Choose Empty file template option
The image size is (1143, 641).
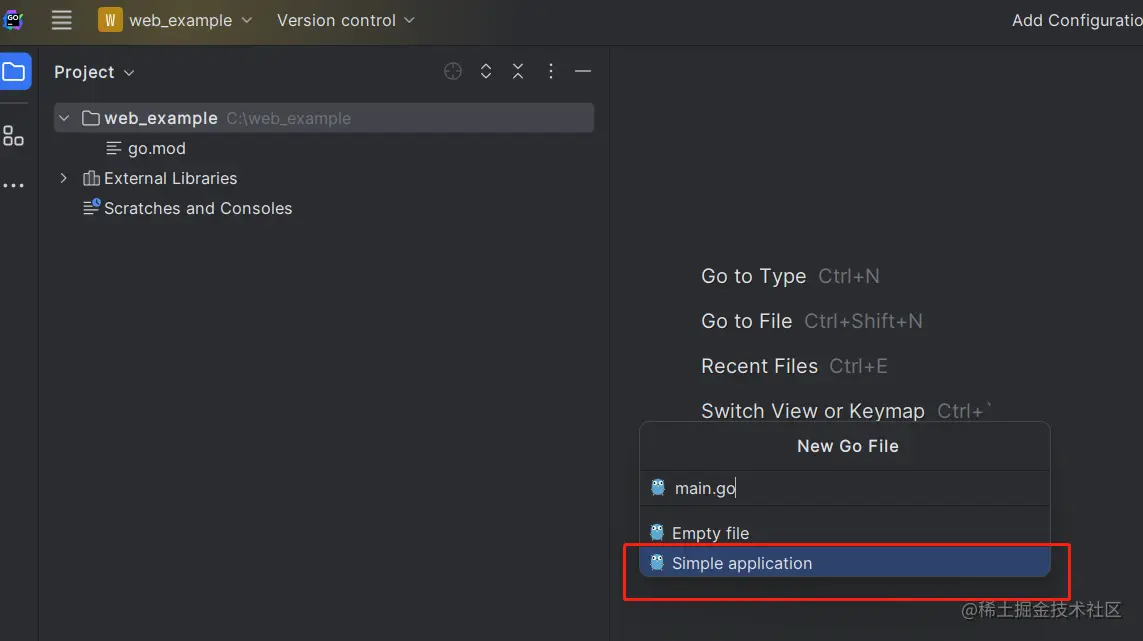(710, 533)
